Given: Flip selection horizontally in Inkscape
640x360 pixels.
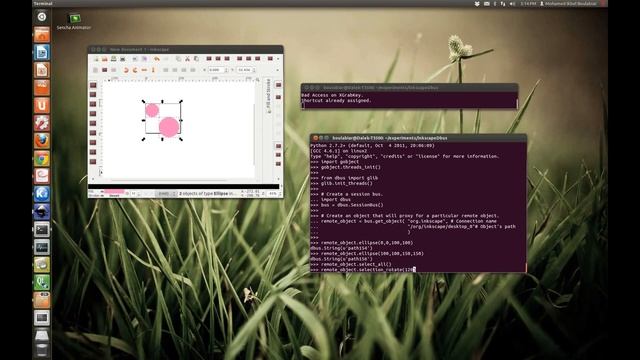Looking at the screenshot, I should pyautogui.click(x=144, y=70).
